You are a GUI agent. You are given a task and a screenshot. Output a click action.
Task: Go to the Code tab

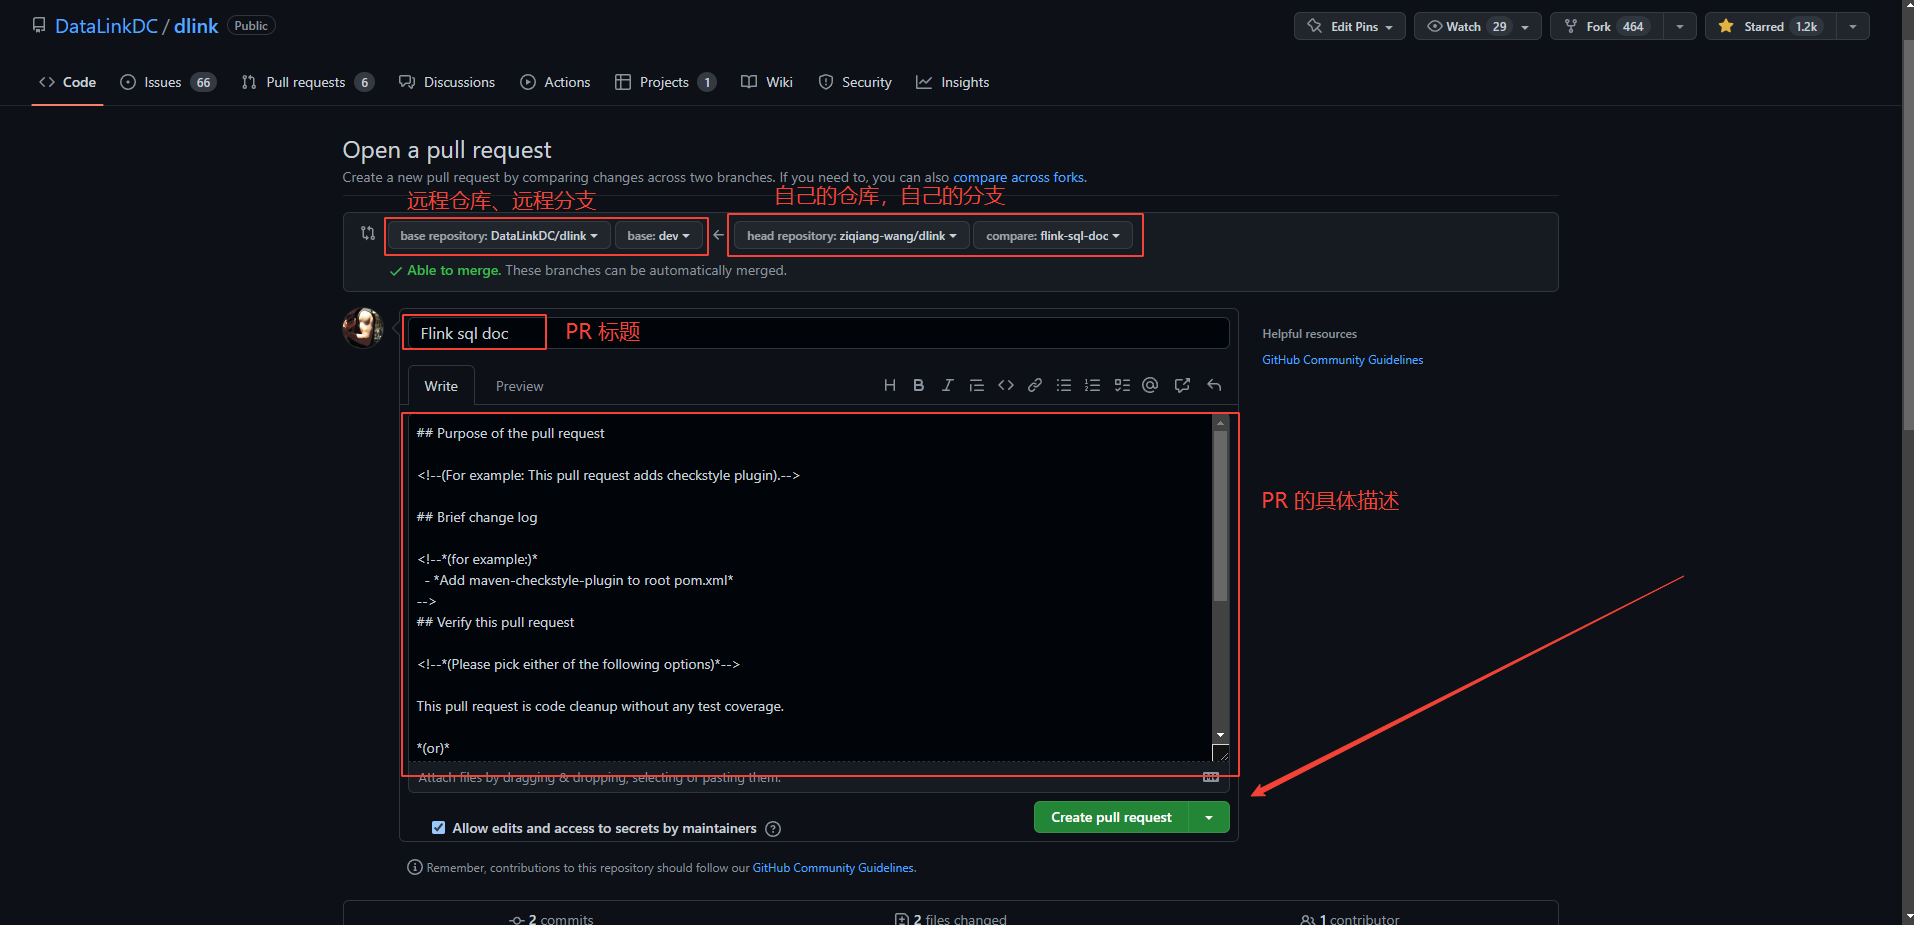coord(68,82)
